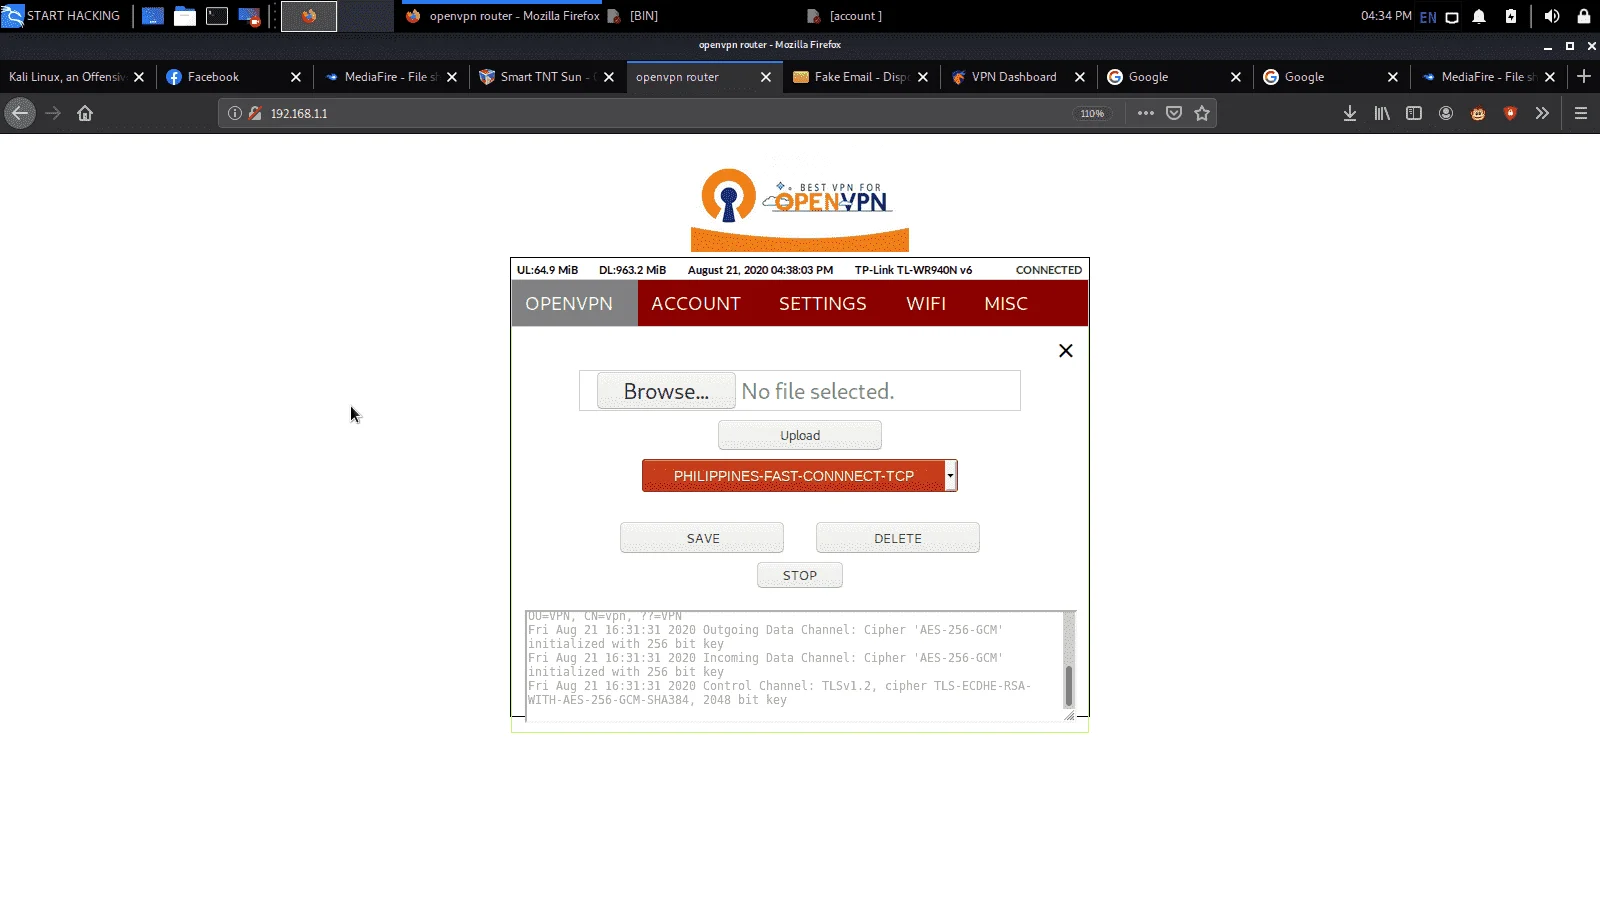Viewport: 1600px width, 900px height.
Task: Expand the toolbar overflow chevron
Action: 1542,113
